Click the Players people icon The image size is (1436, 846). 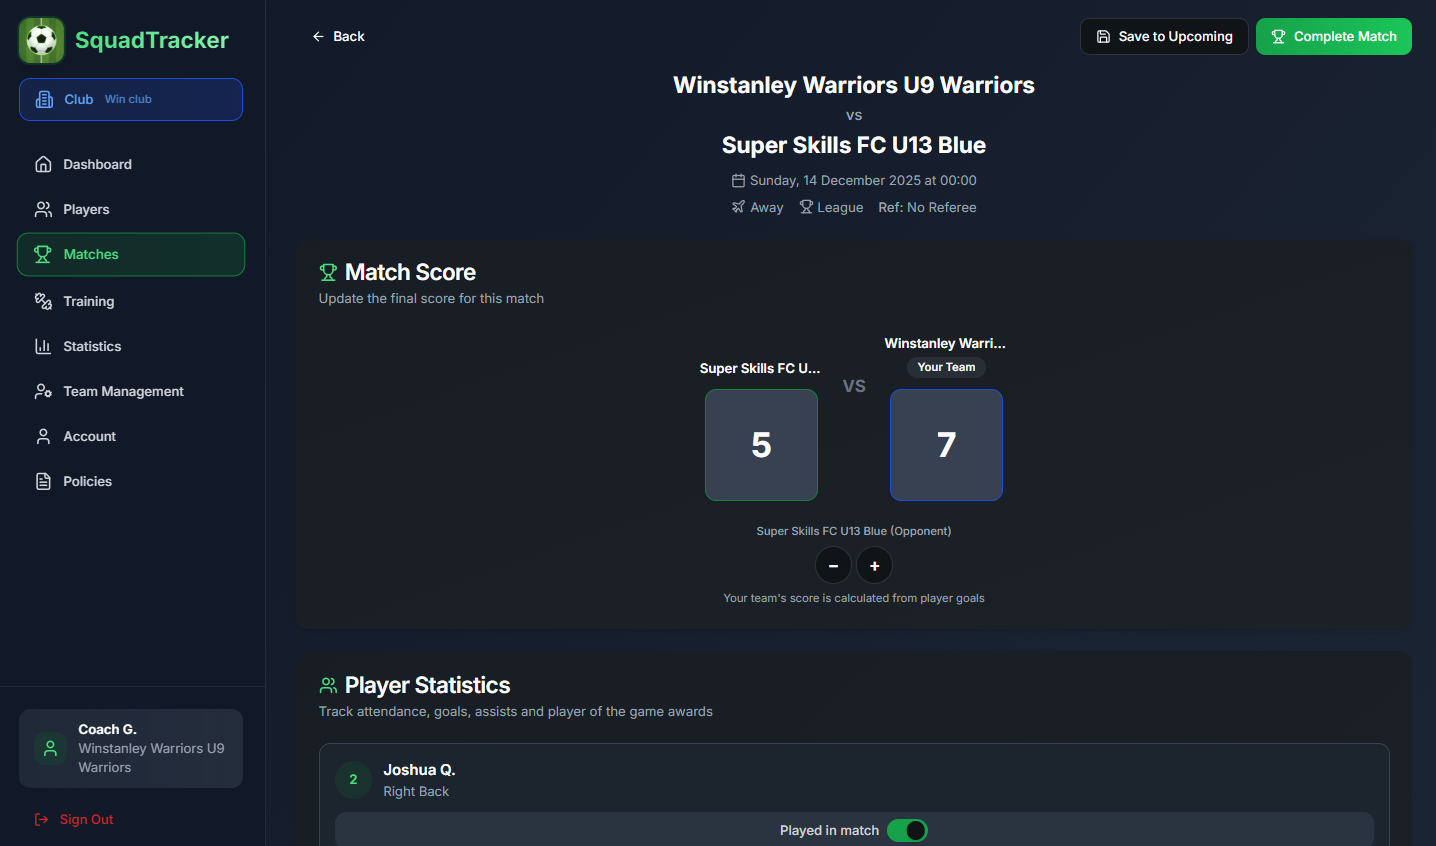click(43, 209)
